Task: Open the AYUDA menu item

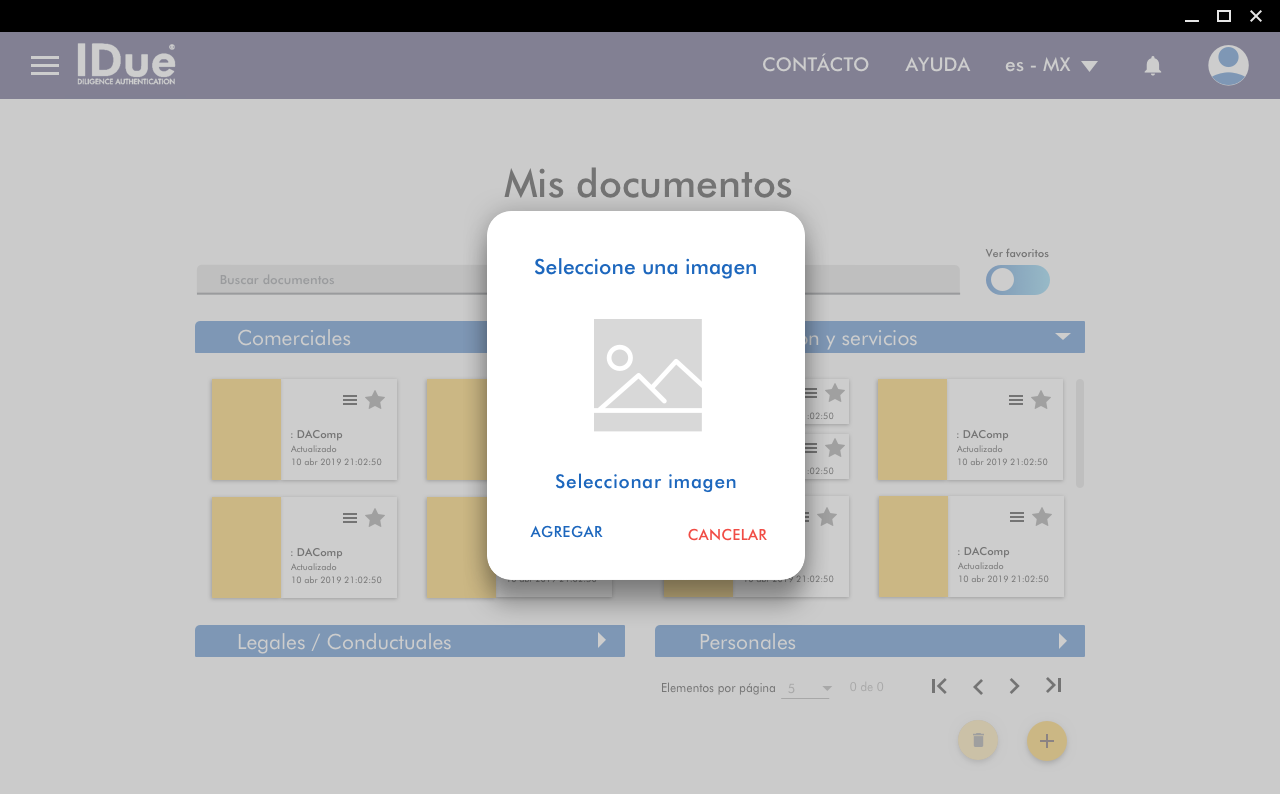Action: tap(937, 65)
